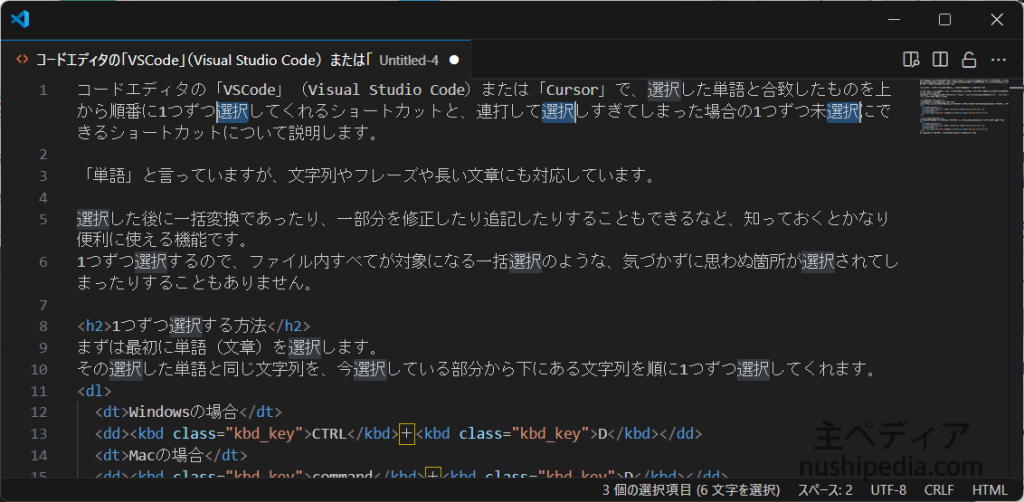
Task: Click the unsaved dot on Untitled-4 tab
Action: pyautogui.click(x=455, y=60)
